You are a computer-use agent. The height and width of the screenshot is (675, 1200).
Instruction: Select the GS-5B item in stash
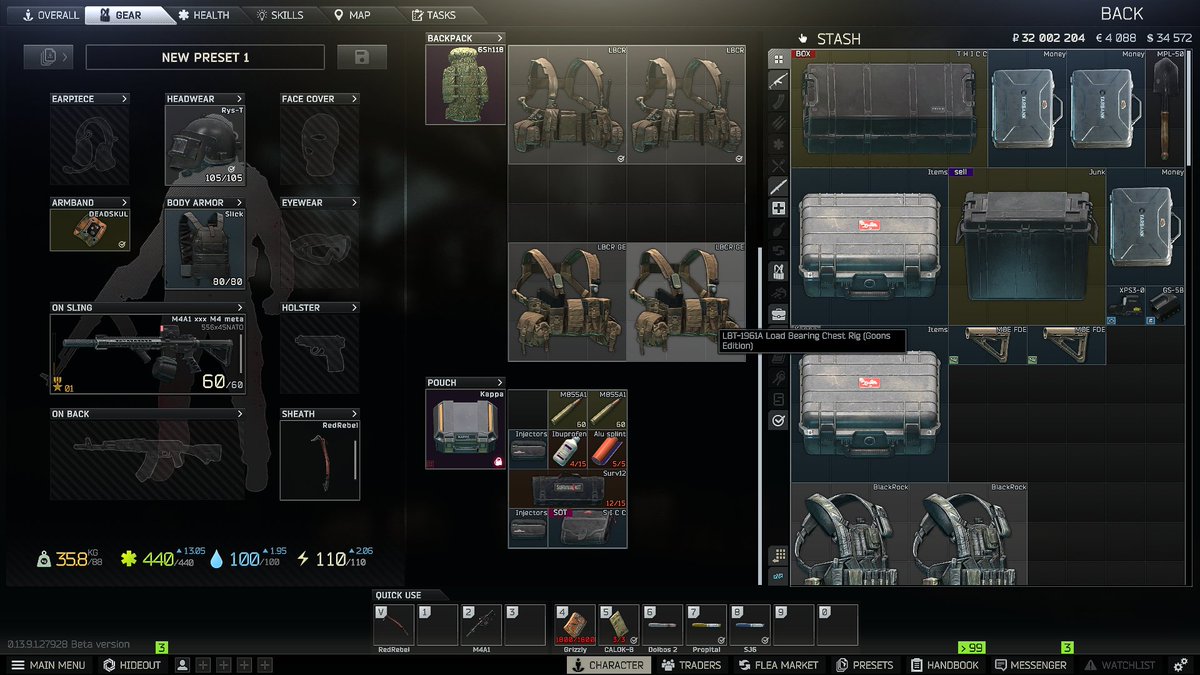pyautogui.click(x=1166, y=306)
